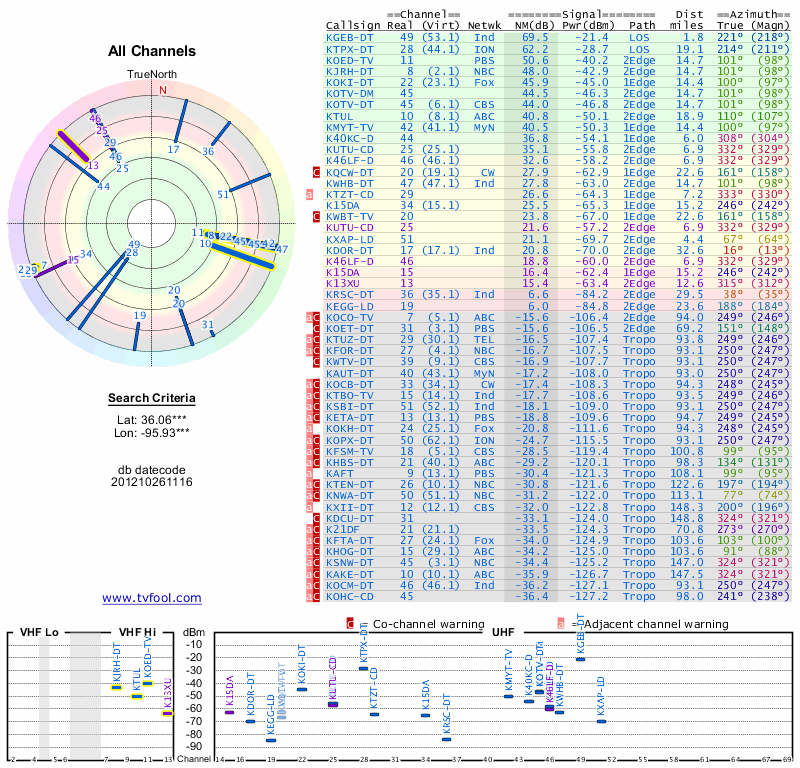The height and width of the screenshot is (768, 800).
Task: Click co-channel badge beside KDCU-DT
Action: (x=316, y=518)
